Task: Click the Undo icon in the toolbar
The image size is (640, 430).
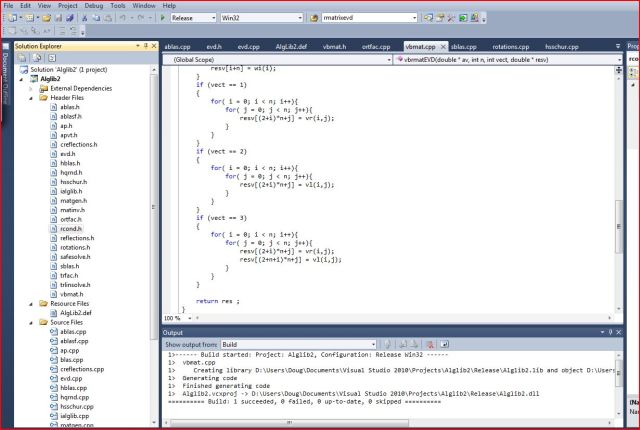Action: point(121,18)
